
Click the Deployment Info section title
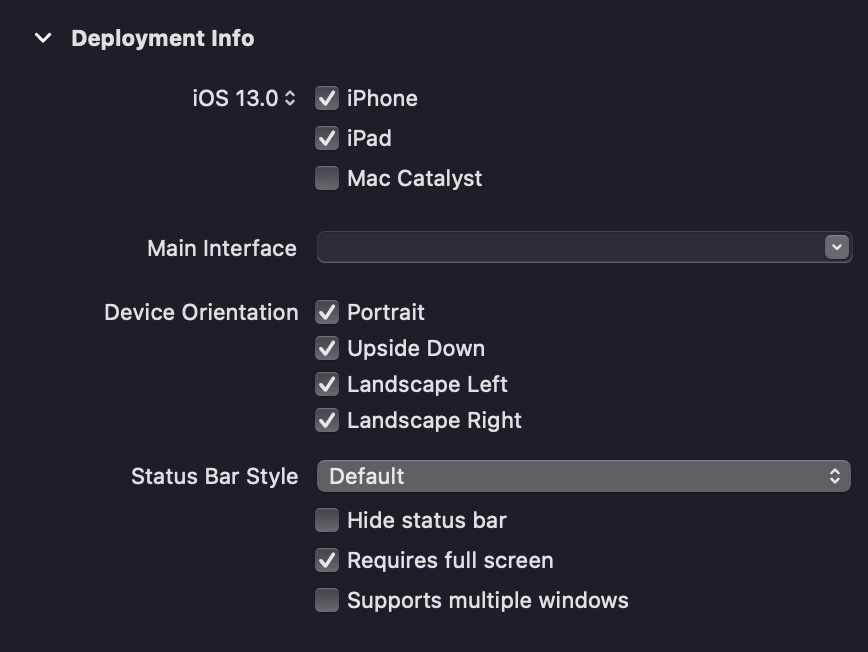click(x=163, y=38)
